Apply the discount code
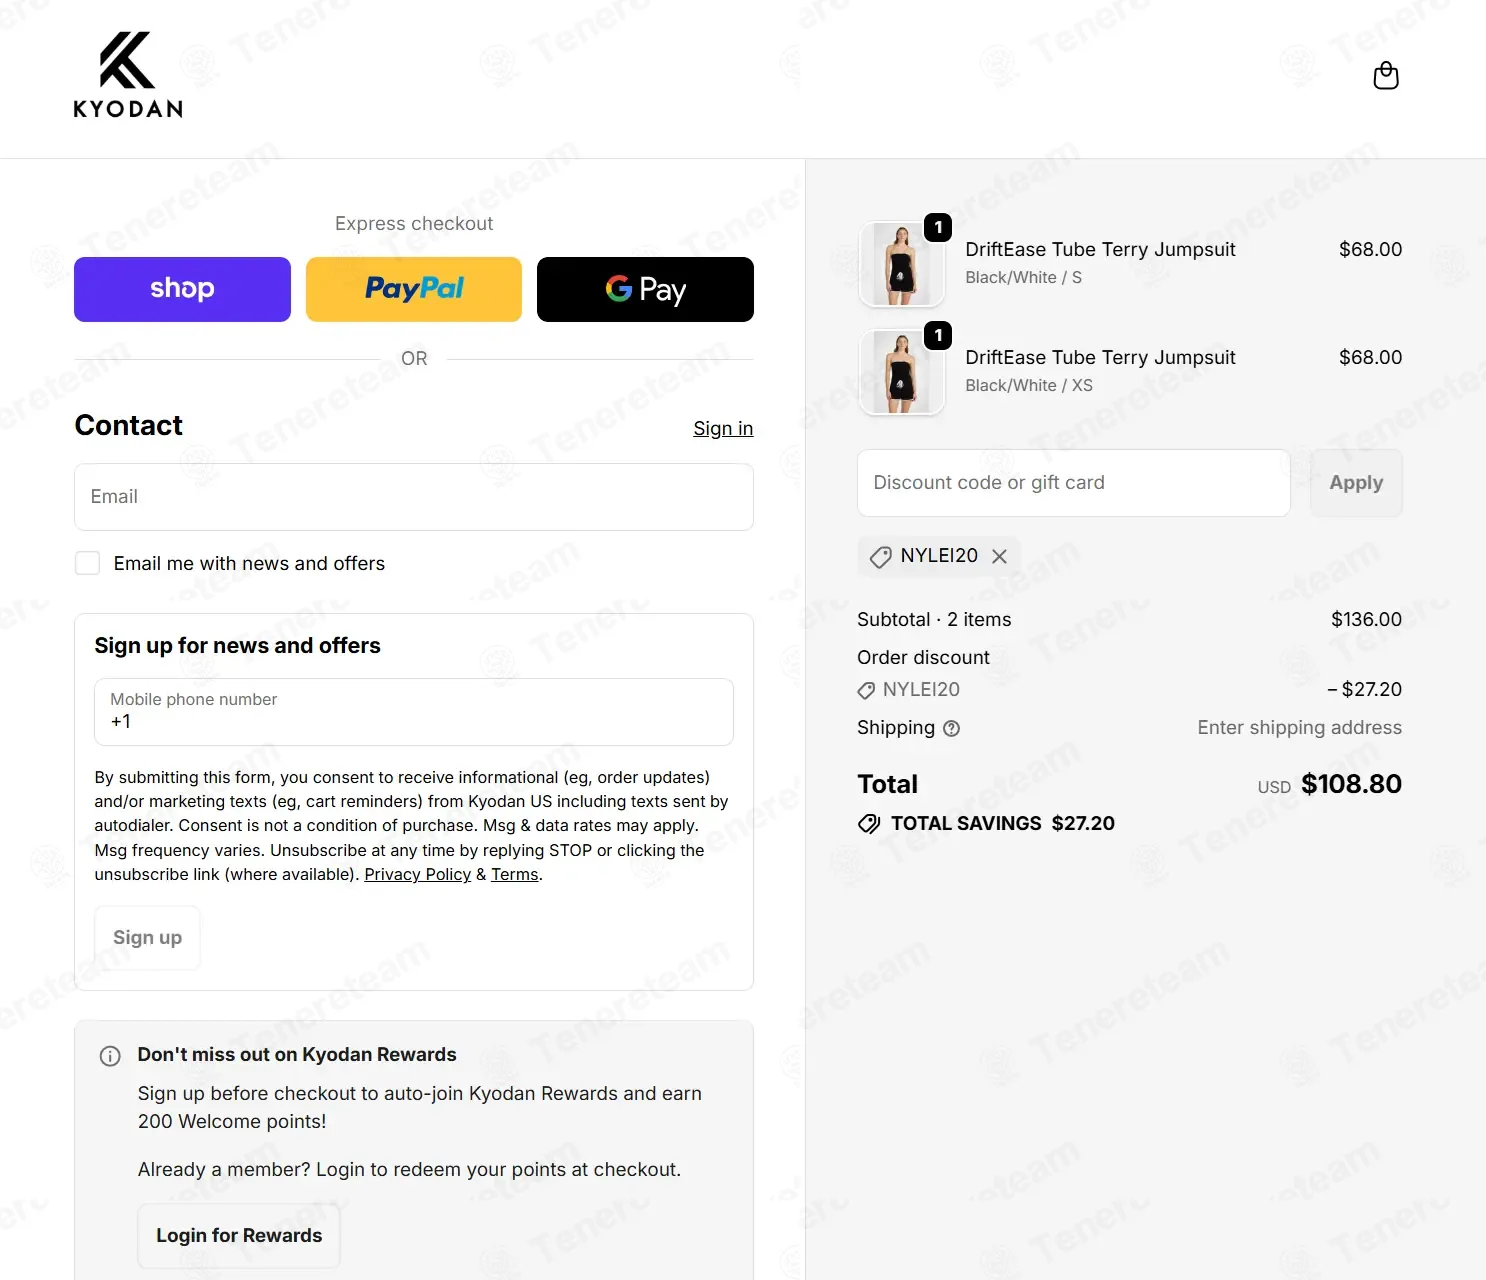The width and height of the screenshot is (1486, 1280). (x=1356, y=483)
